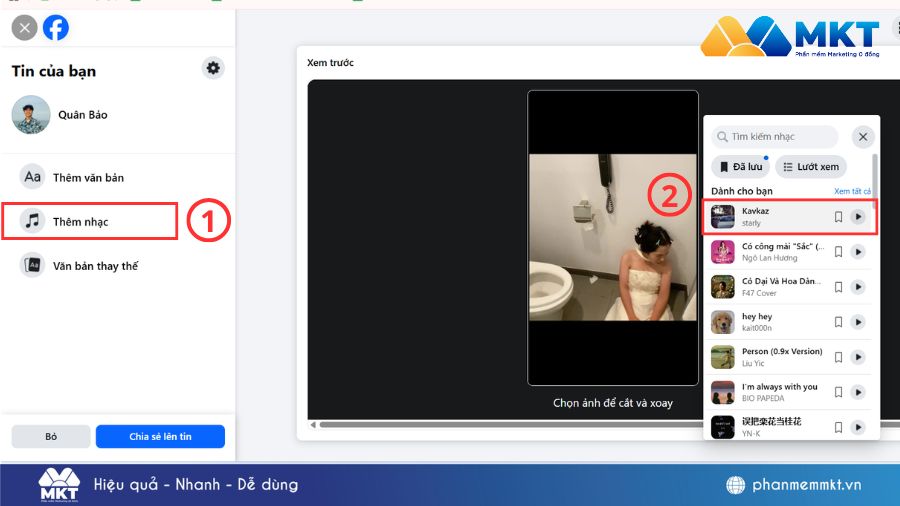Focus the Tìm kiếm nhạc search field

tap(775, 137)
